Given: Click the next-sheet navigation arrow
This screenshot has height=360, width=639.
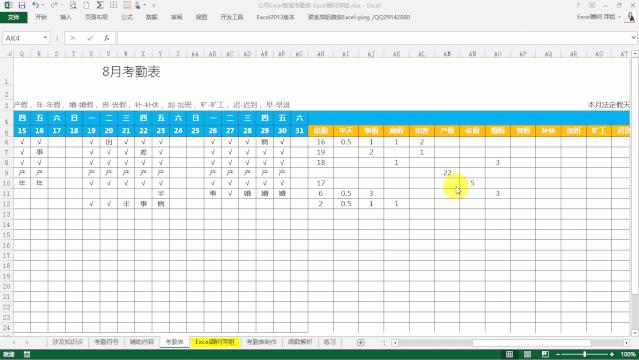Looking at the screenshot, I should point(27,342).
